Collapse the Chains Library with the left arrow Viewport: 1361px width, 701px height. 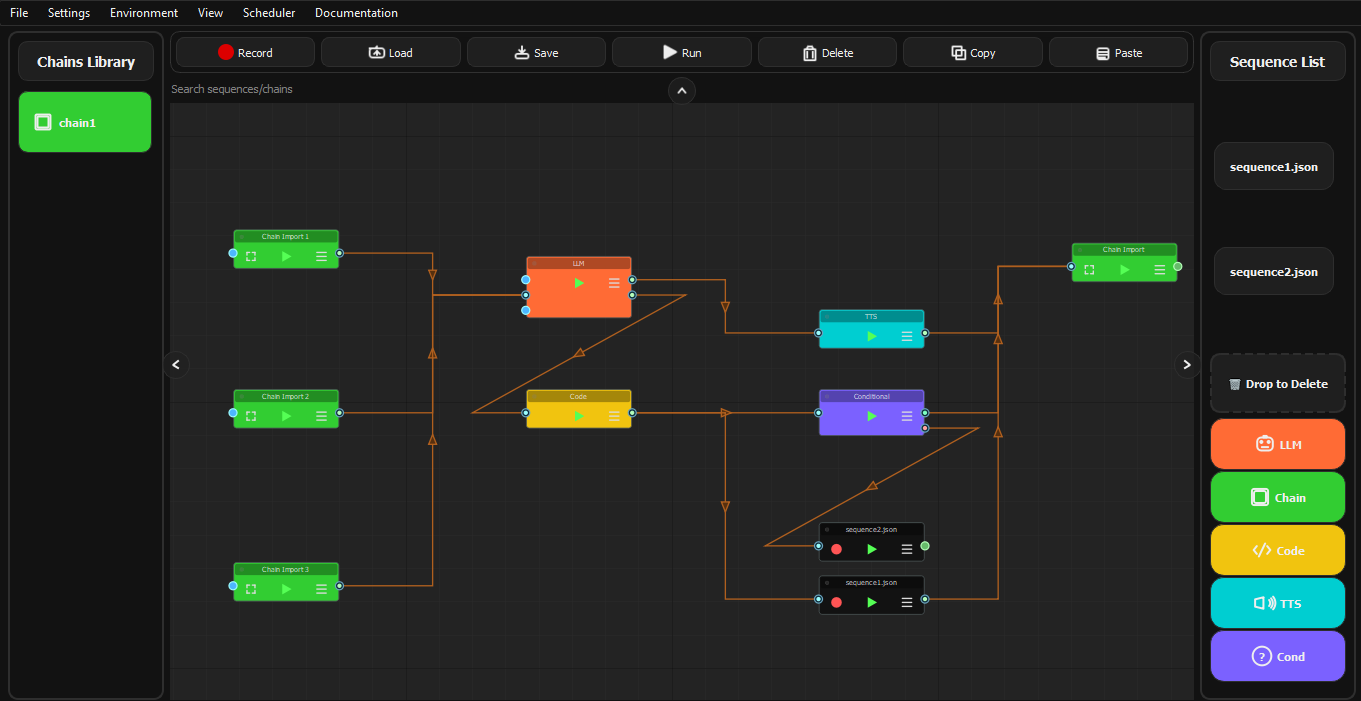pos(176,365)
